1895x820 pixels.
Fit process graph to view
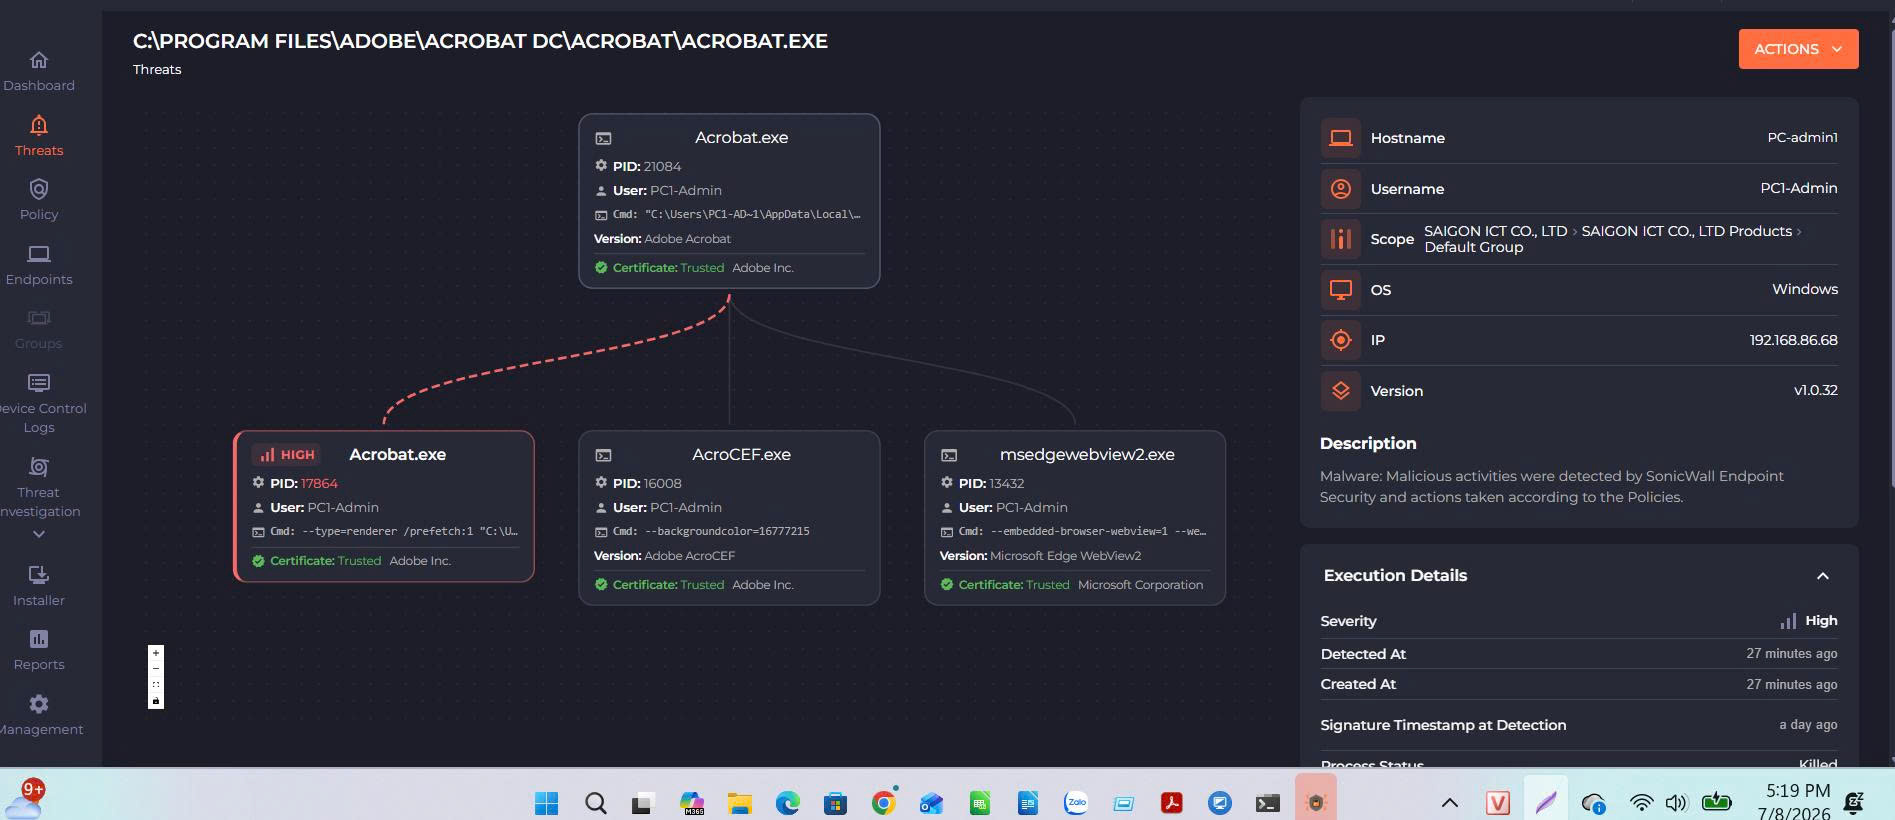155,685
